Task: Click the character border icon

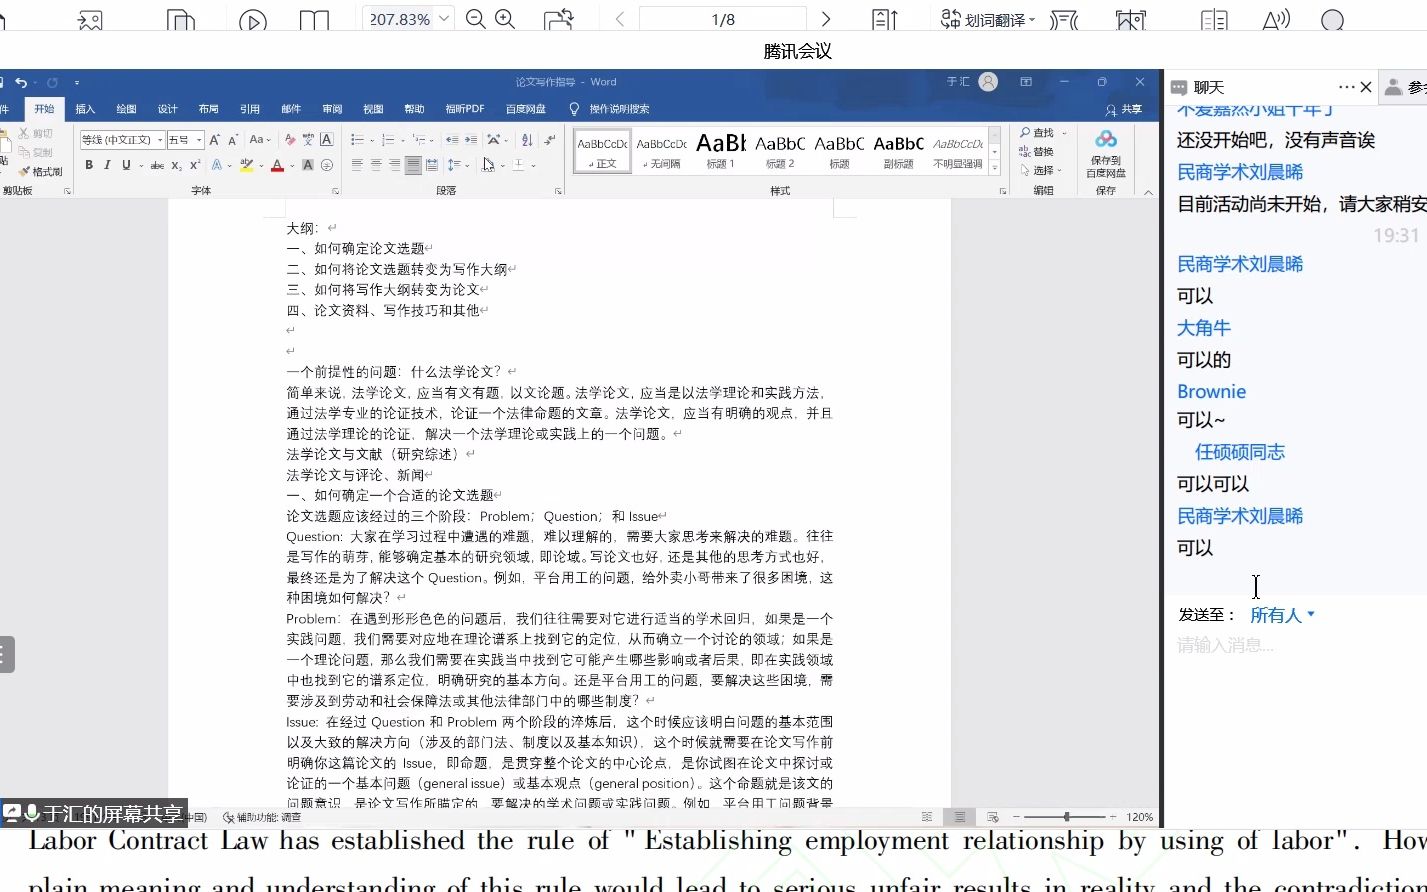Action: coord(326,140)
